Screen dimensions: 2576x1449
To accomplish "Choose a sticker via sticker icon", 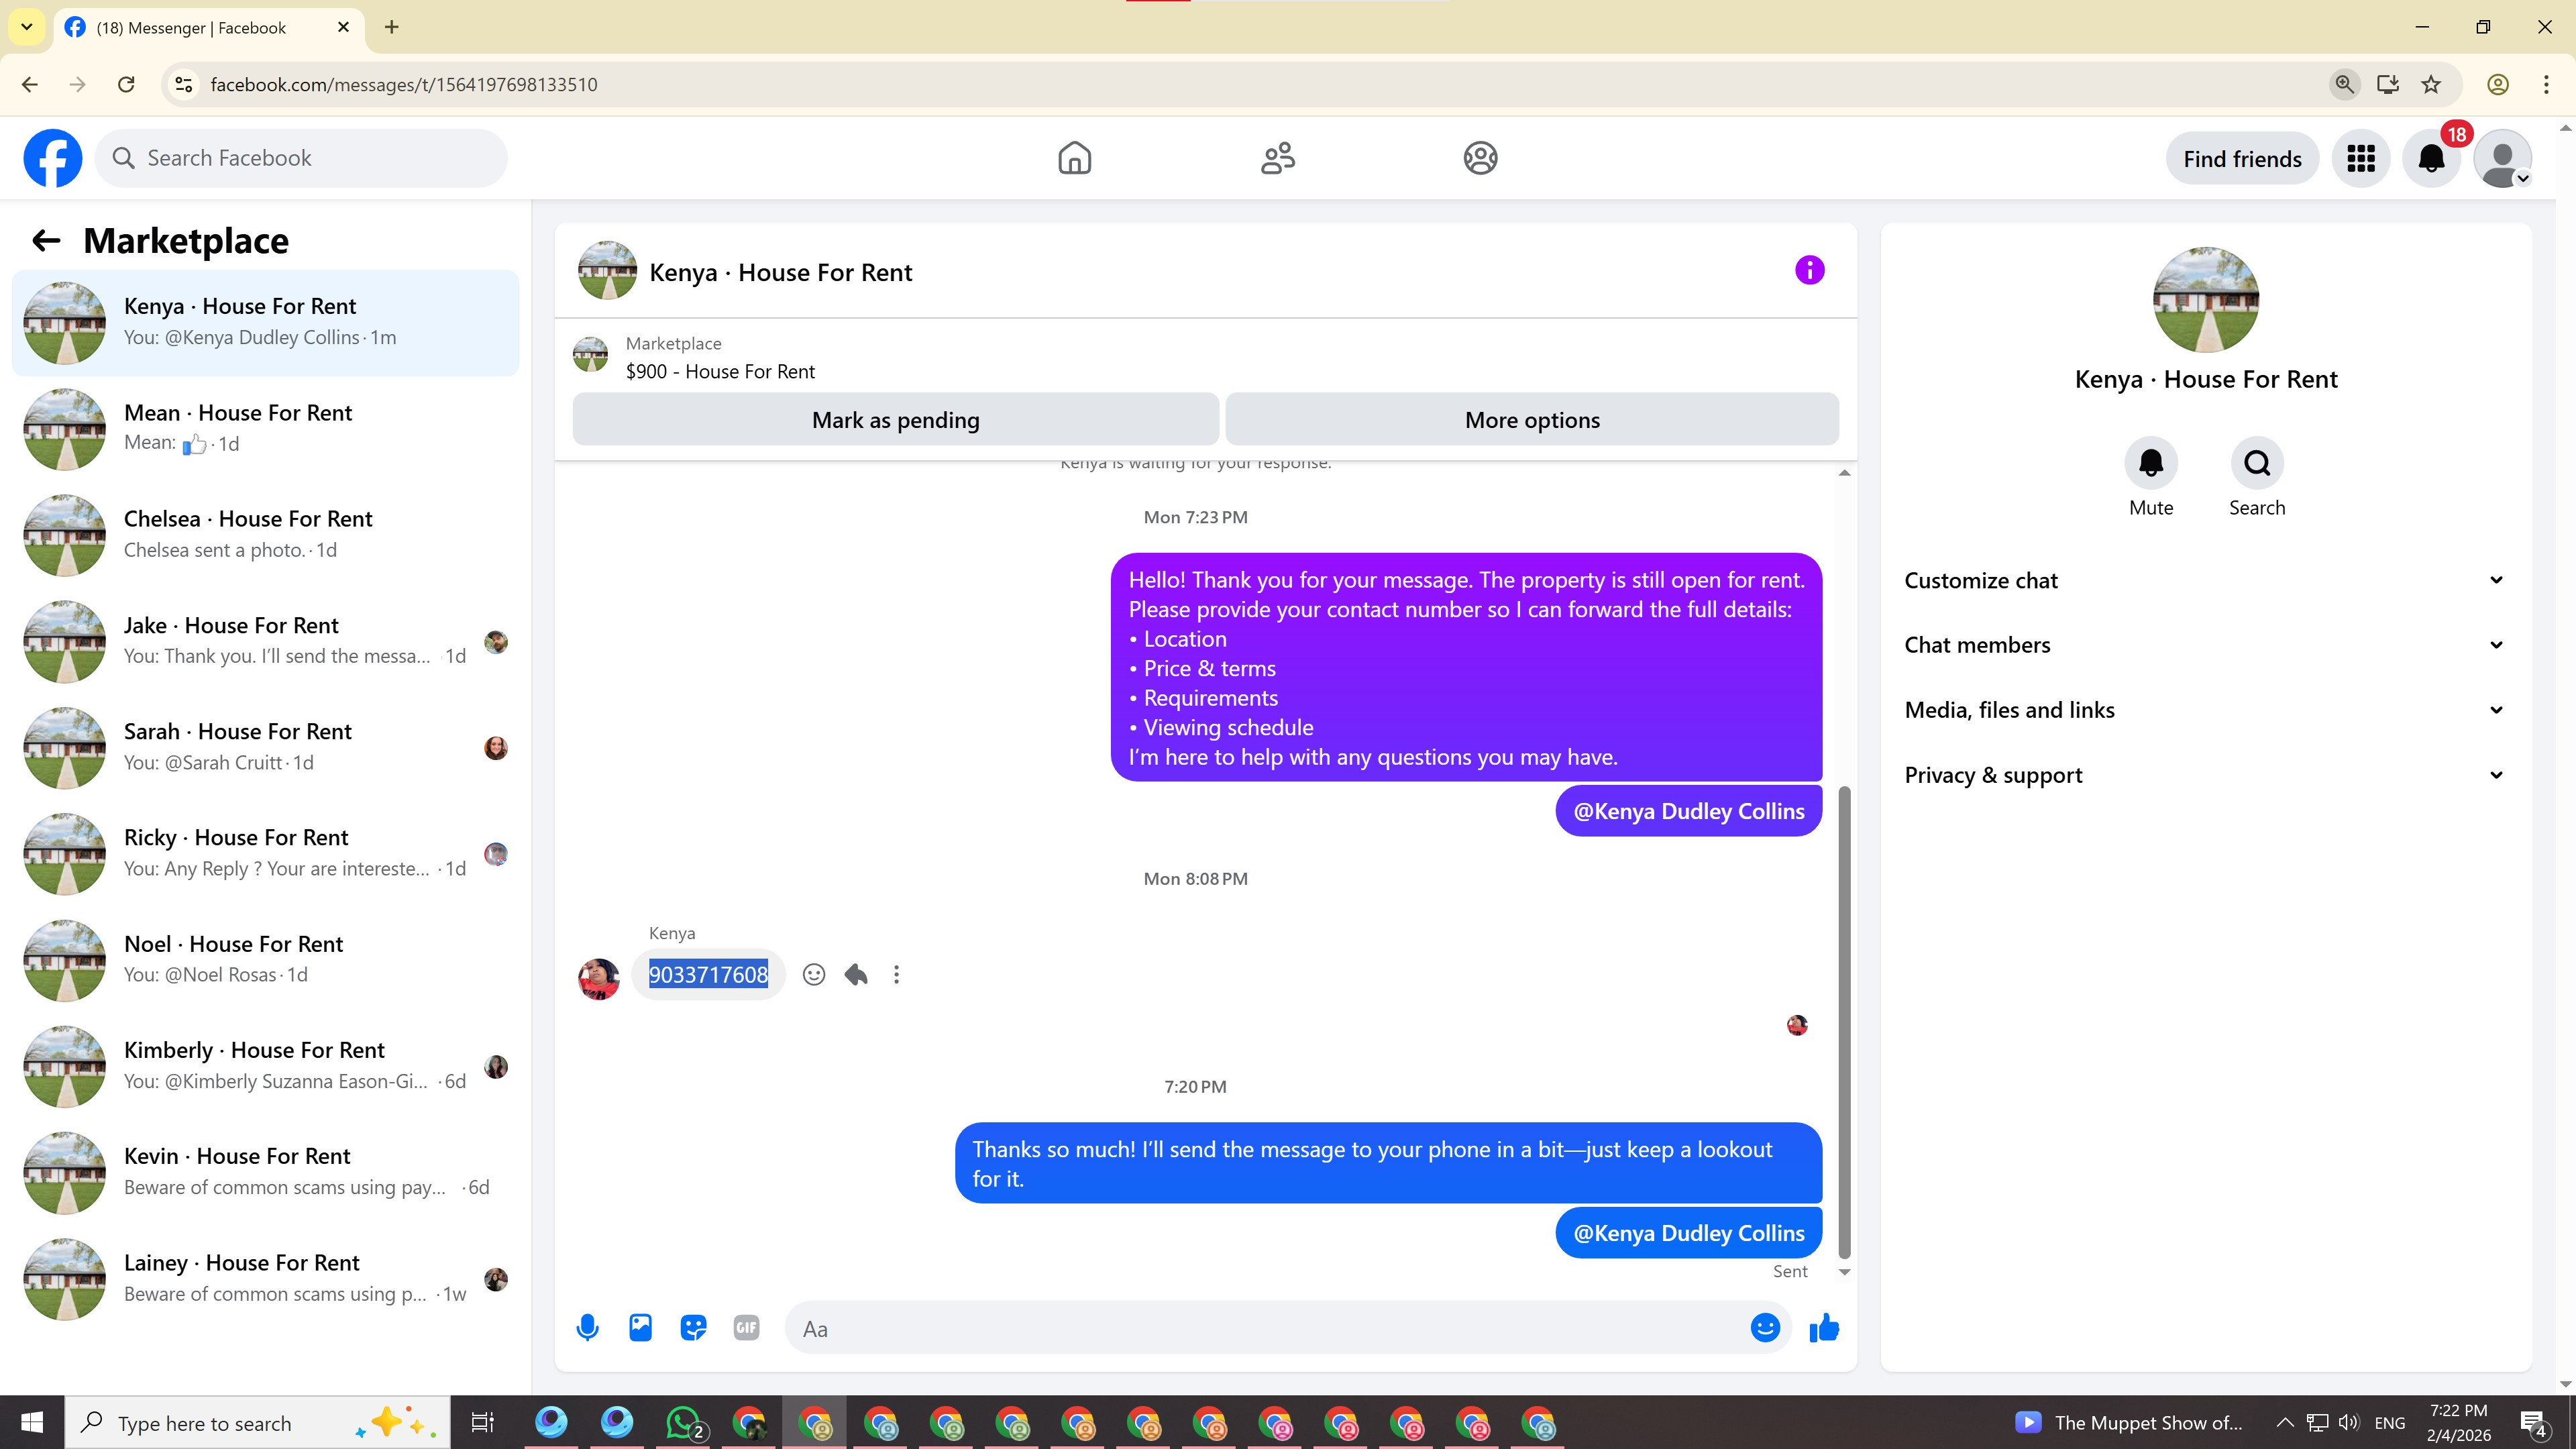I will [x=693, y=1328].
